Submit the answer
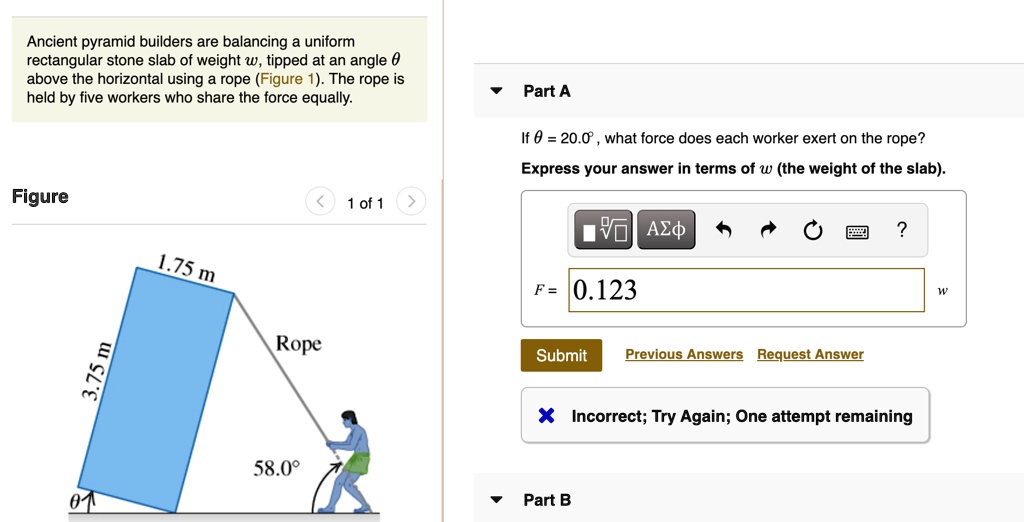Image resolution: width=1024 pixels, height=522 pixels. 561,356
